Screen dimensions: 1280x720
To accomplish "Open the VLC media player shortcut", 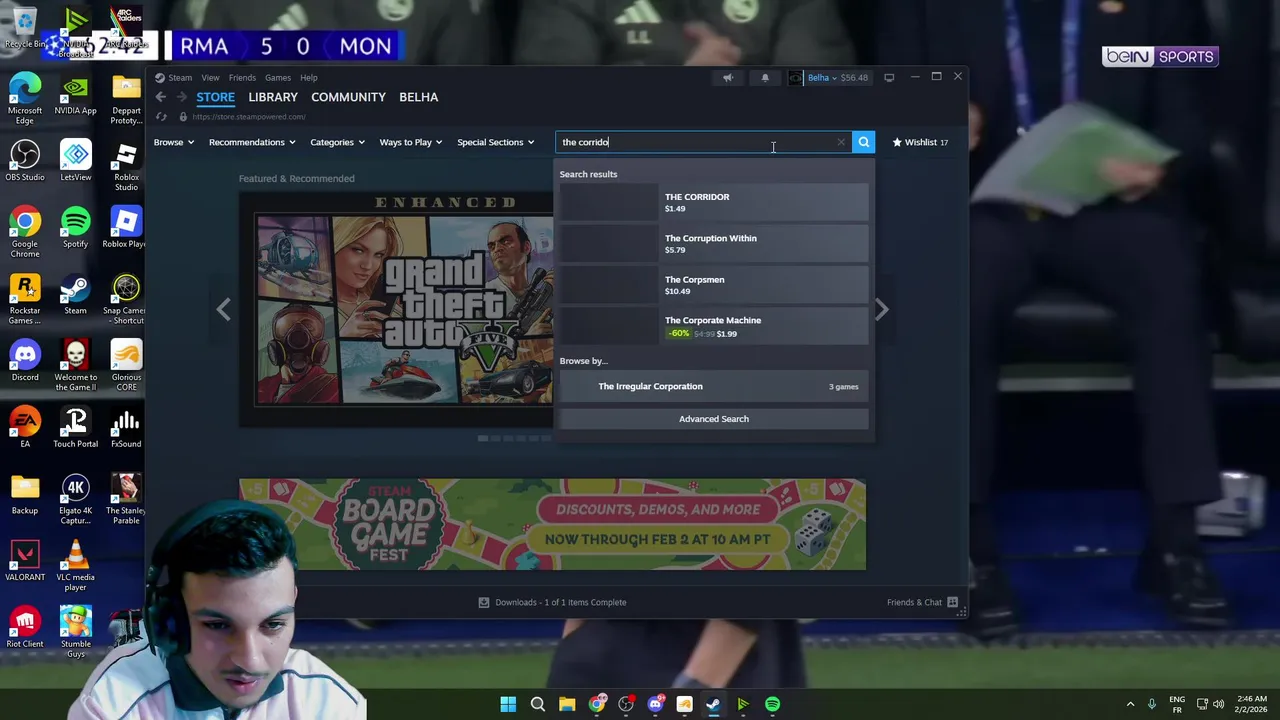I will pos(75,566).
